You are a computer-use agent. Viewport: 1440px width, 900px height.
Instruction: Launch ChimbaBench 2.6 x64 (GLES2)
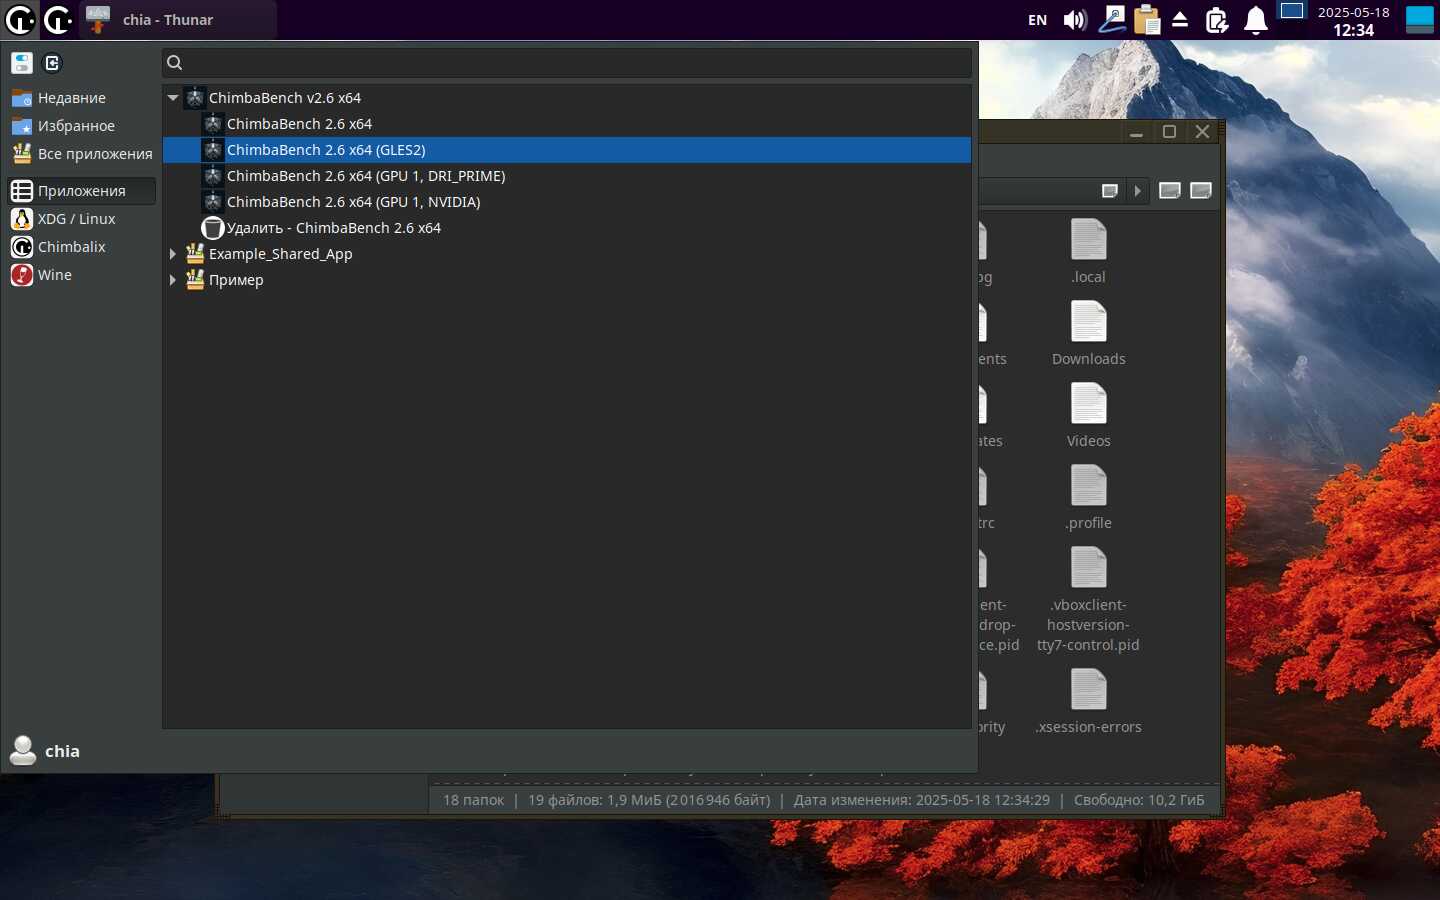pos(567,150)
